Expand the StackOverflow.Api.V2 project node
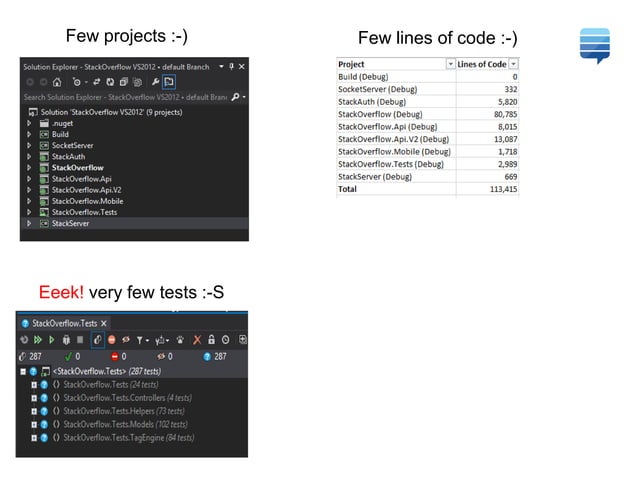Screen dimensions: 638x478 (x=29, y=190)
